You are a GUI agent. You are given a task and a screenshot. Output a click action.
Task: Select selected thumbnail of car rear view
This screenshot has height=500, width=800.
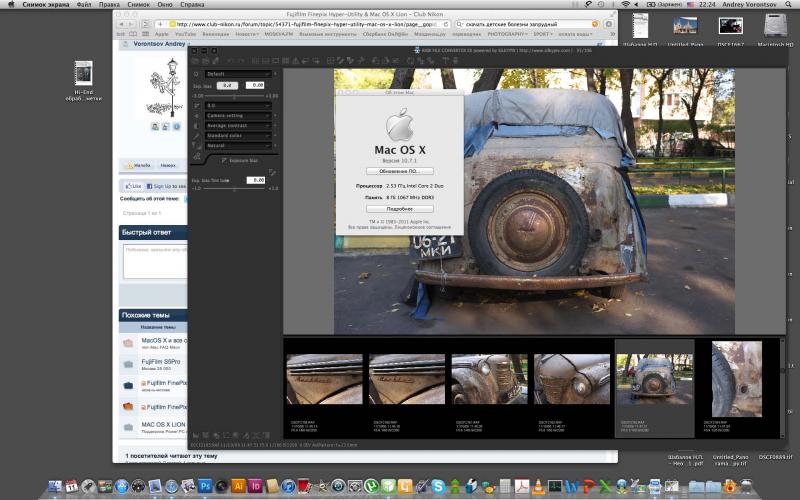pyautogui.click(x=654, y=379)
